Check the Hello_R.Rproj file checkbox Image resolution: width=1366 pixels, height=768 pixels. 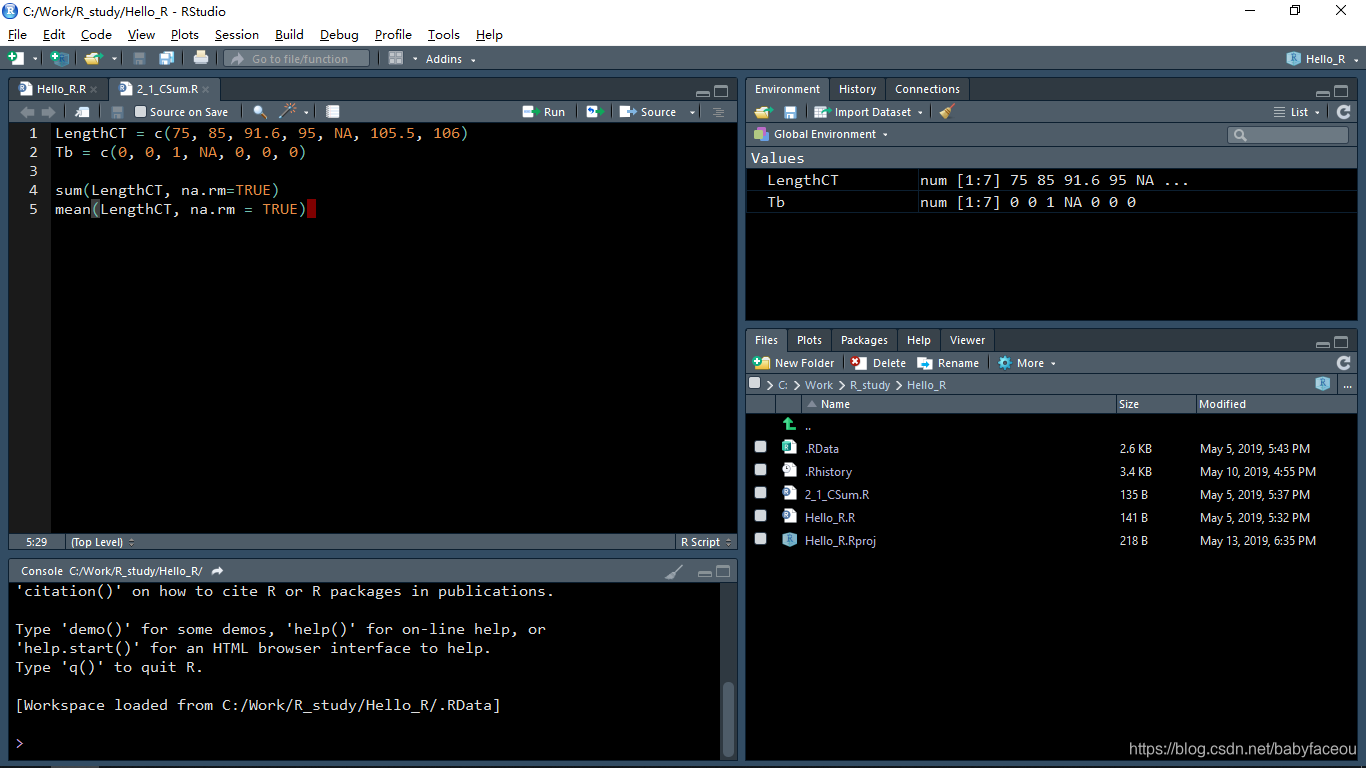(761, 539)
